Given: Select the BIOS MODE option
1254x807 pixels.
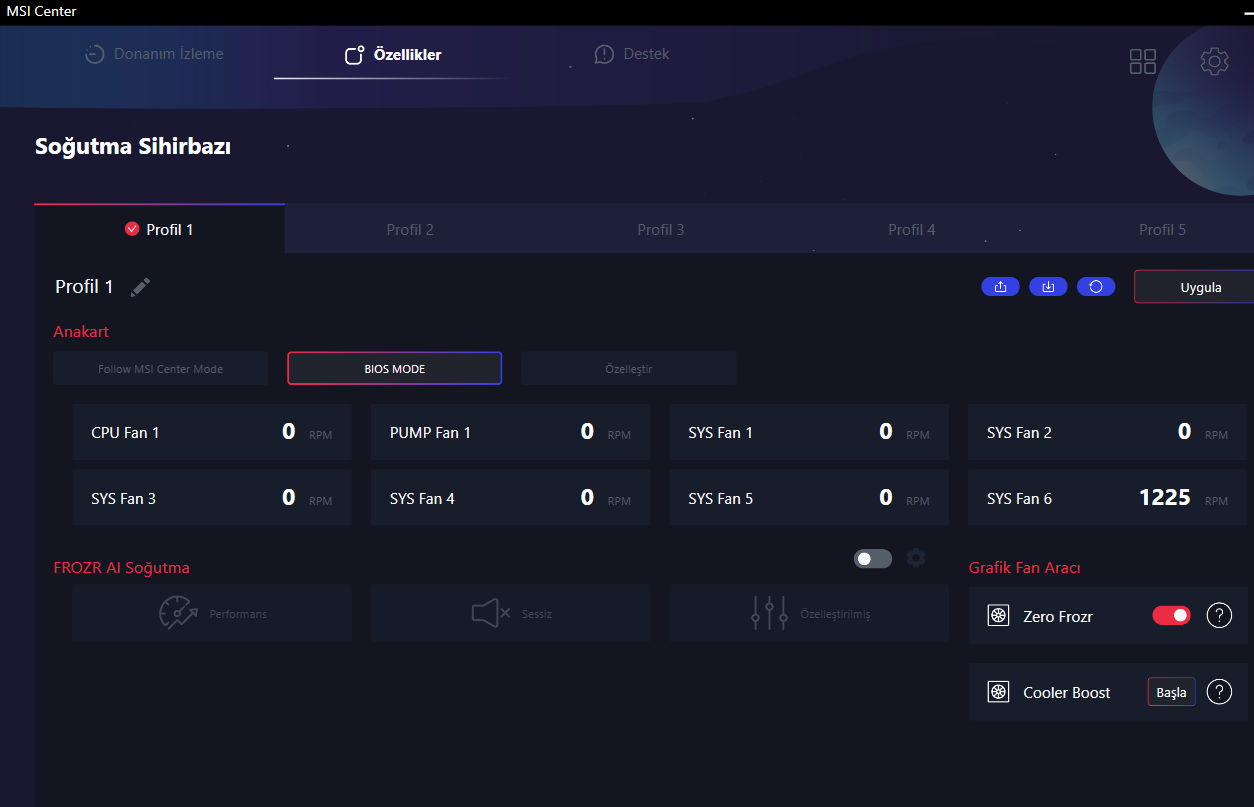Looking at the screenshot, I should point(395,369).
